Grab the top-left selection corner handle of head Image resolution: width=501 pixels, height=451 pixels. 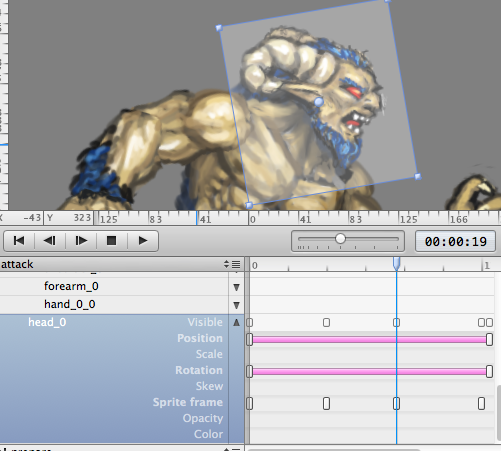[x=219, y=28]
